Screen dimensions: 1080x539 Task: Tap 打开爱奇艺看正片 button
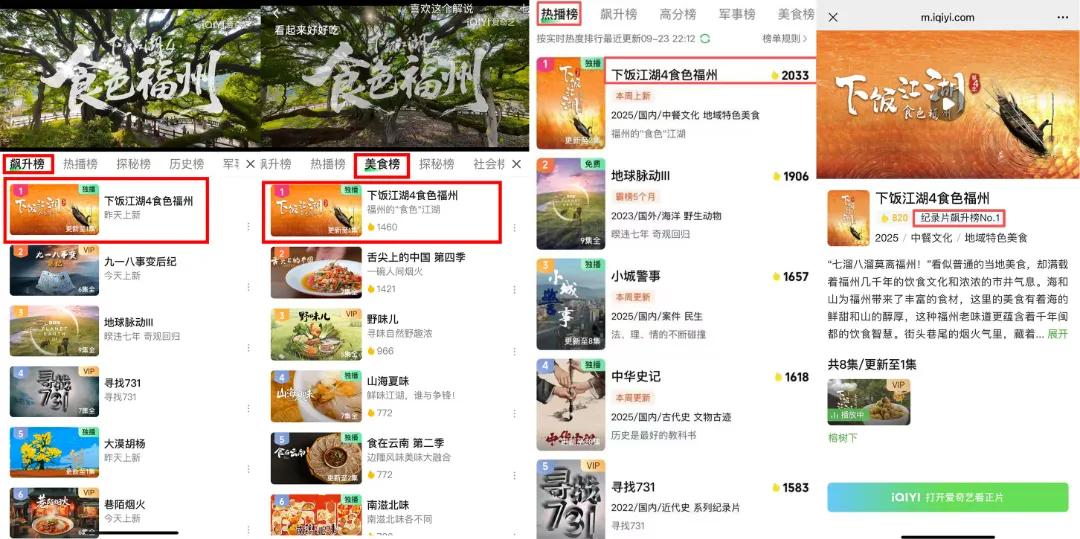[x=948, y=497]
